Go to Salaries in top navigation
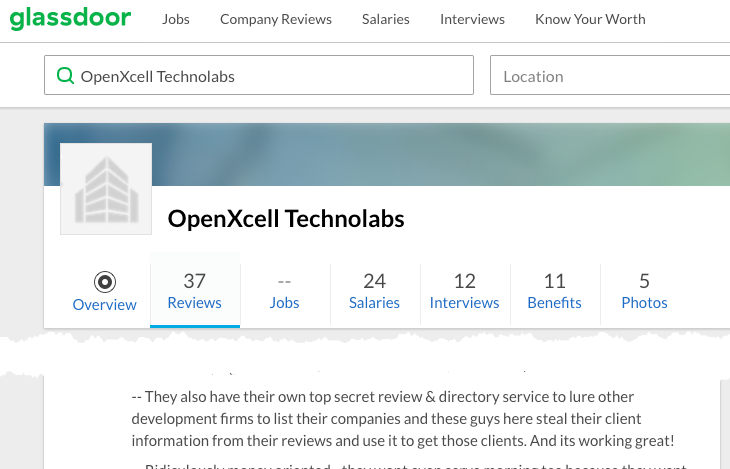Viewport: 730px width, 469px height. click(386, 19)
